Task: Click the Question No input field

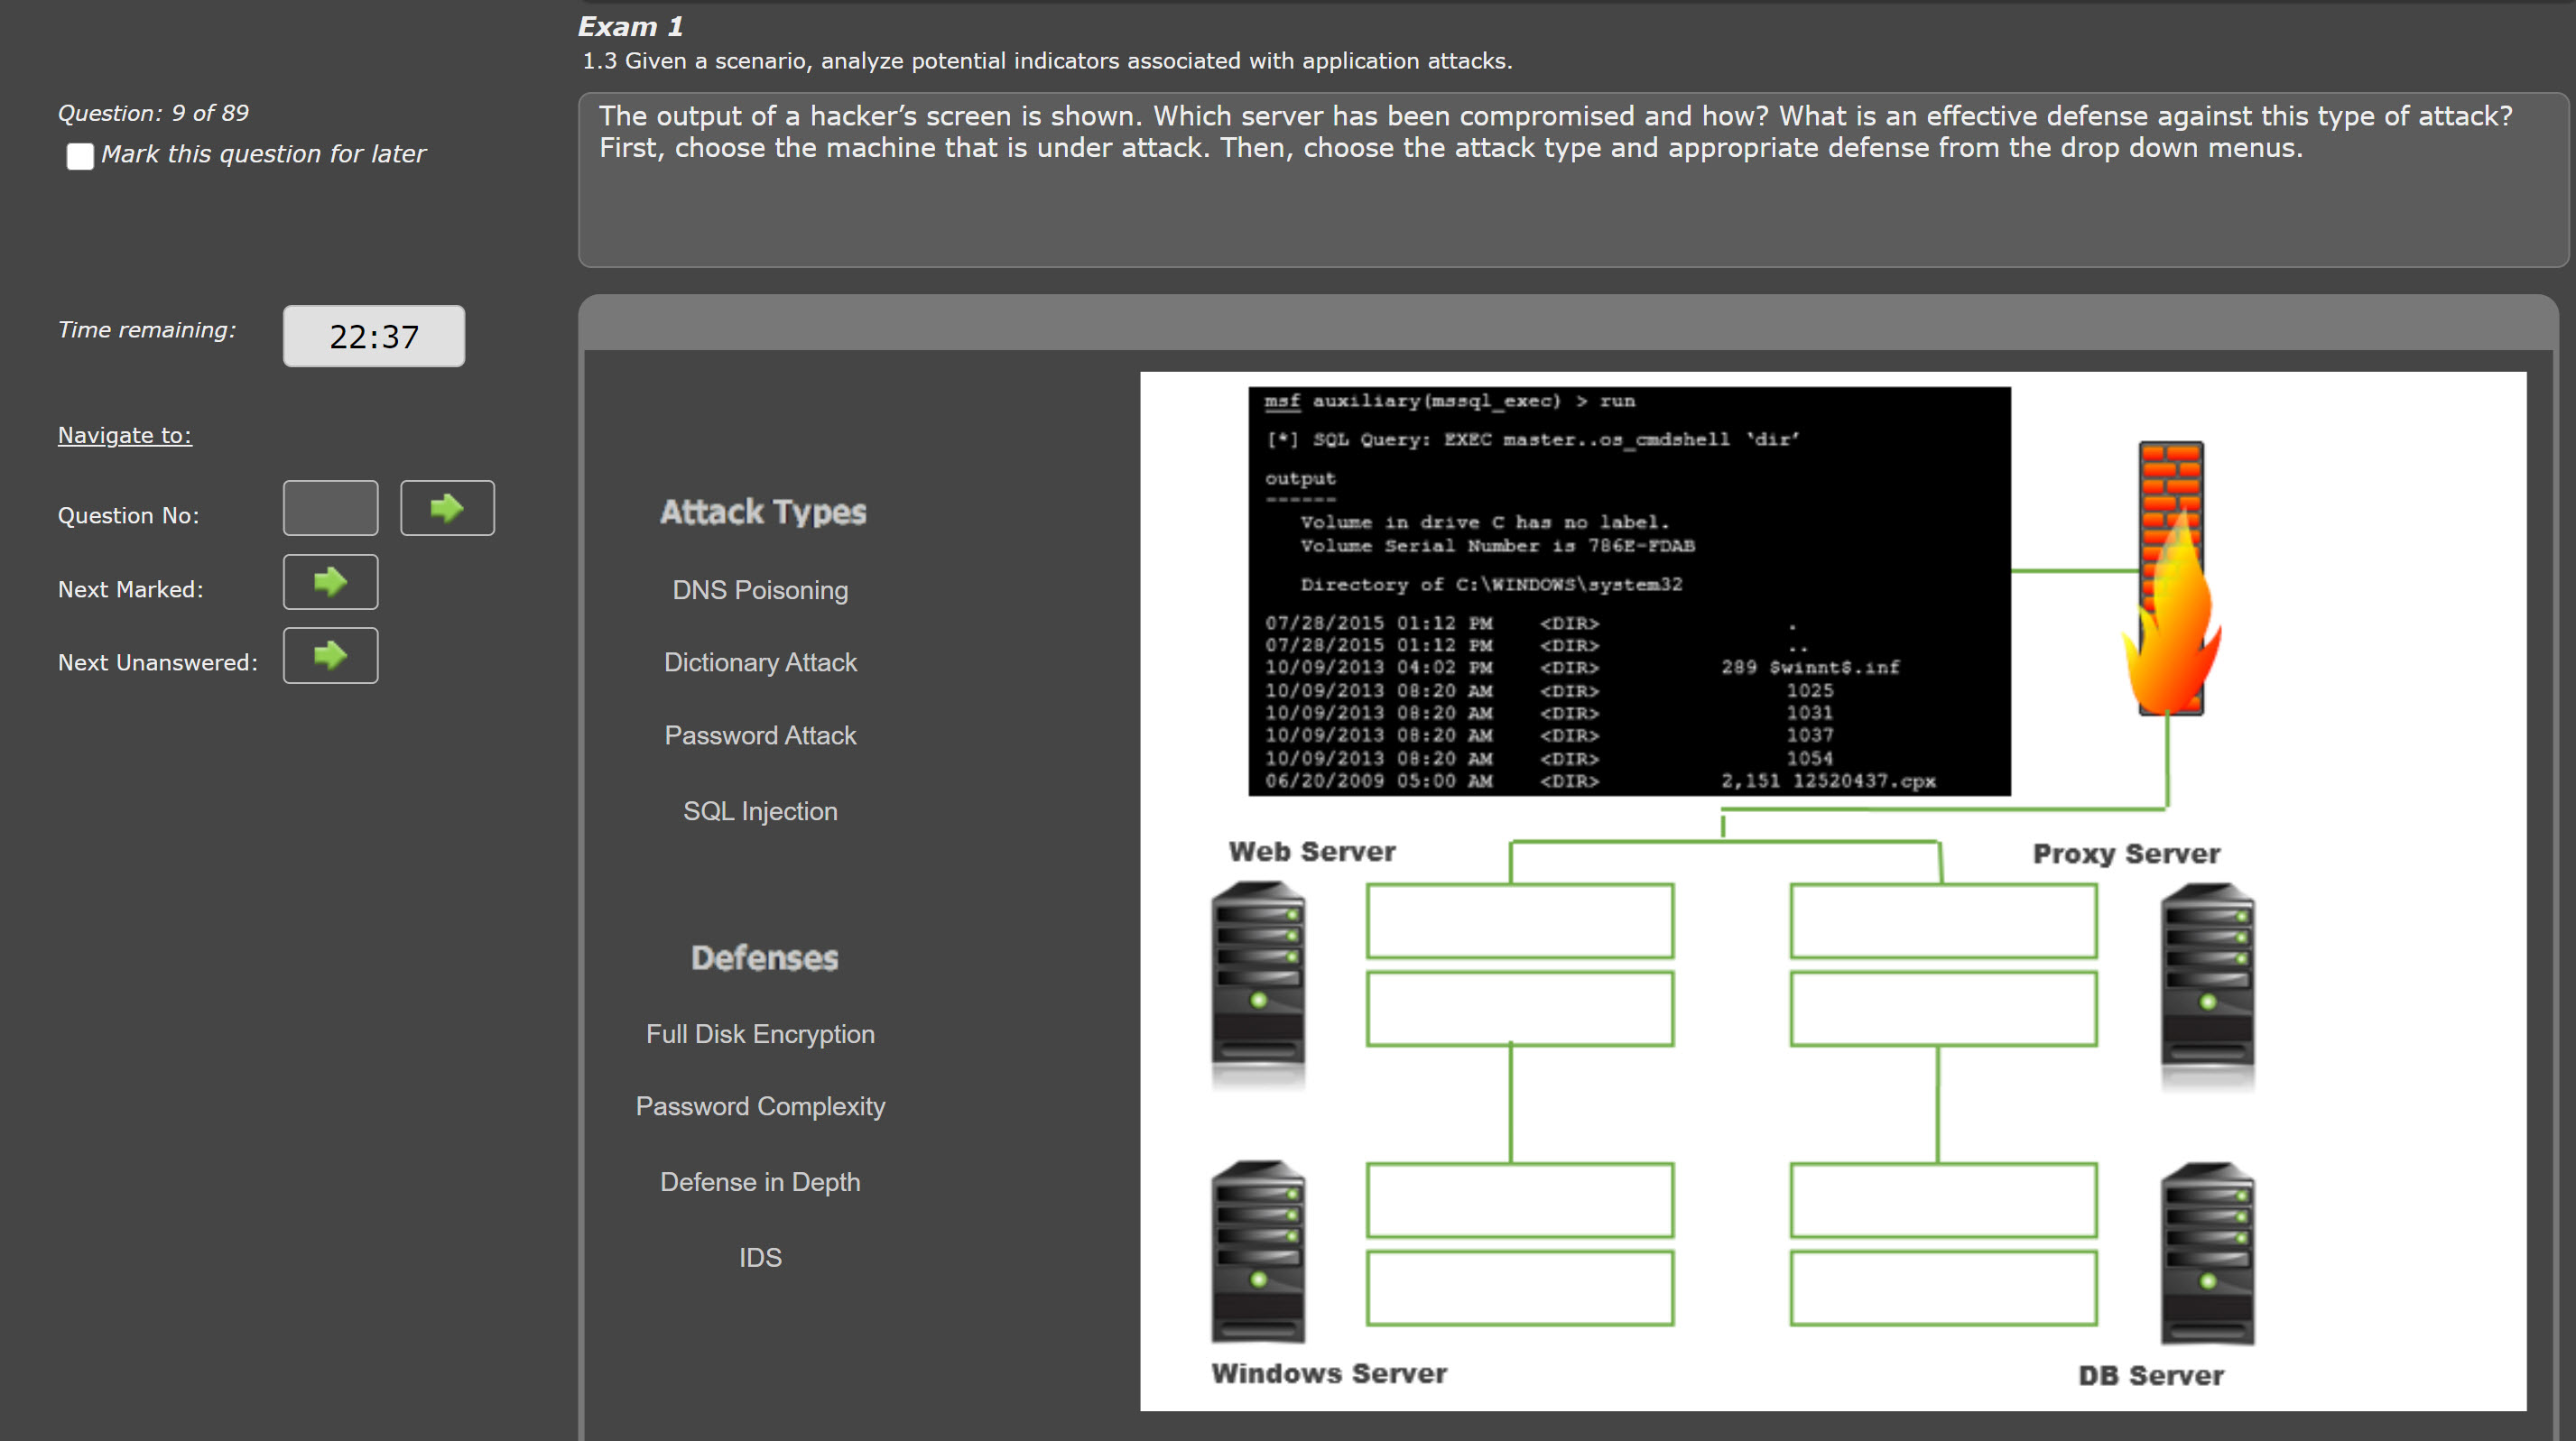Action: (330, 508)
